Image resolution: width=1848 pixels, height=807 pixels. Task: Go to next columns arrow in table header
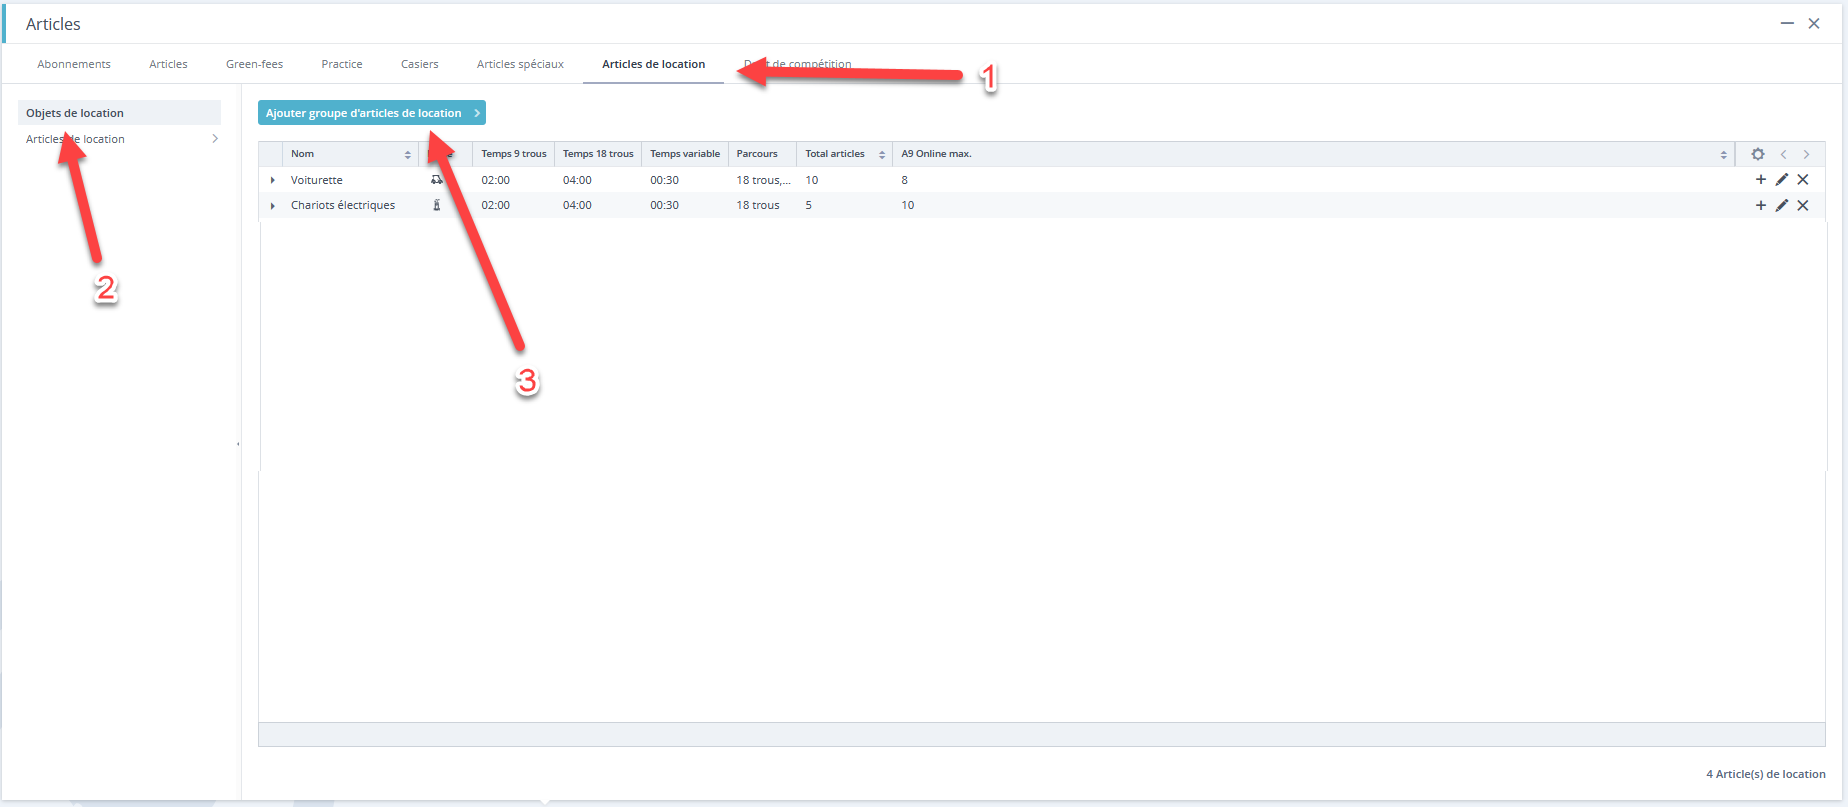pos(1806,154)
